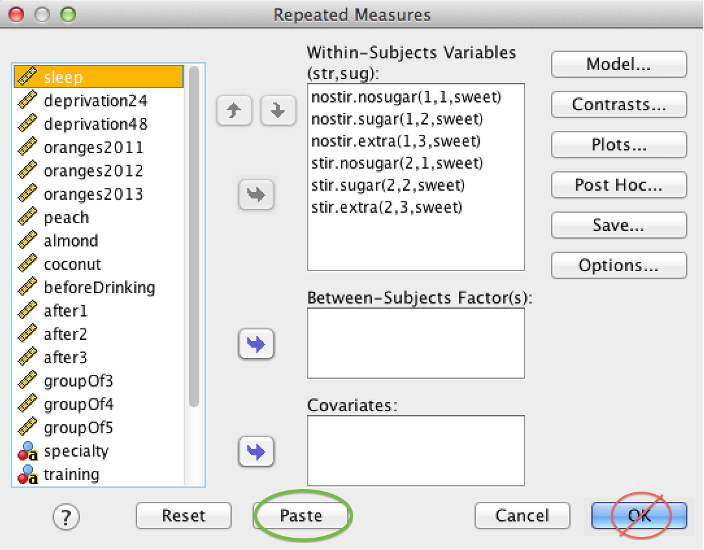Click the Within-Subjects Variables transfer arrow
This screenshot has height=550, width=704.
point(256,195)
